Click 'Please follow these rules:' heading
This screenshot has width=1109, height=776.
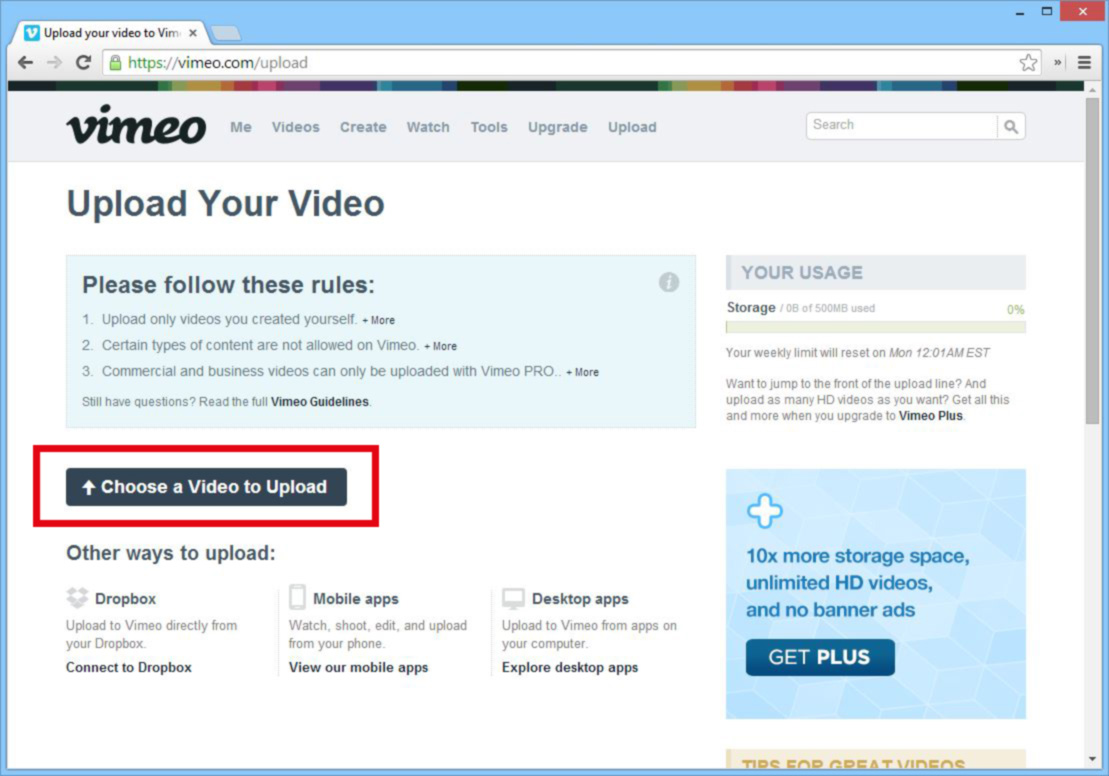click(228, 284)
